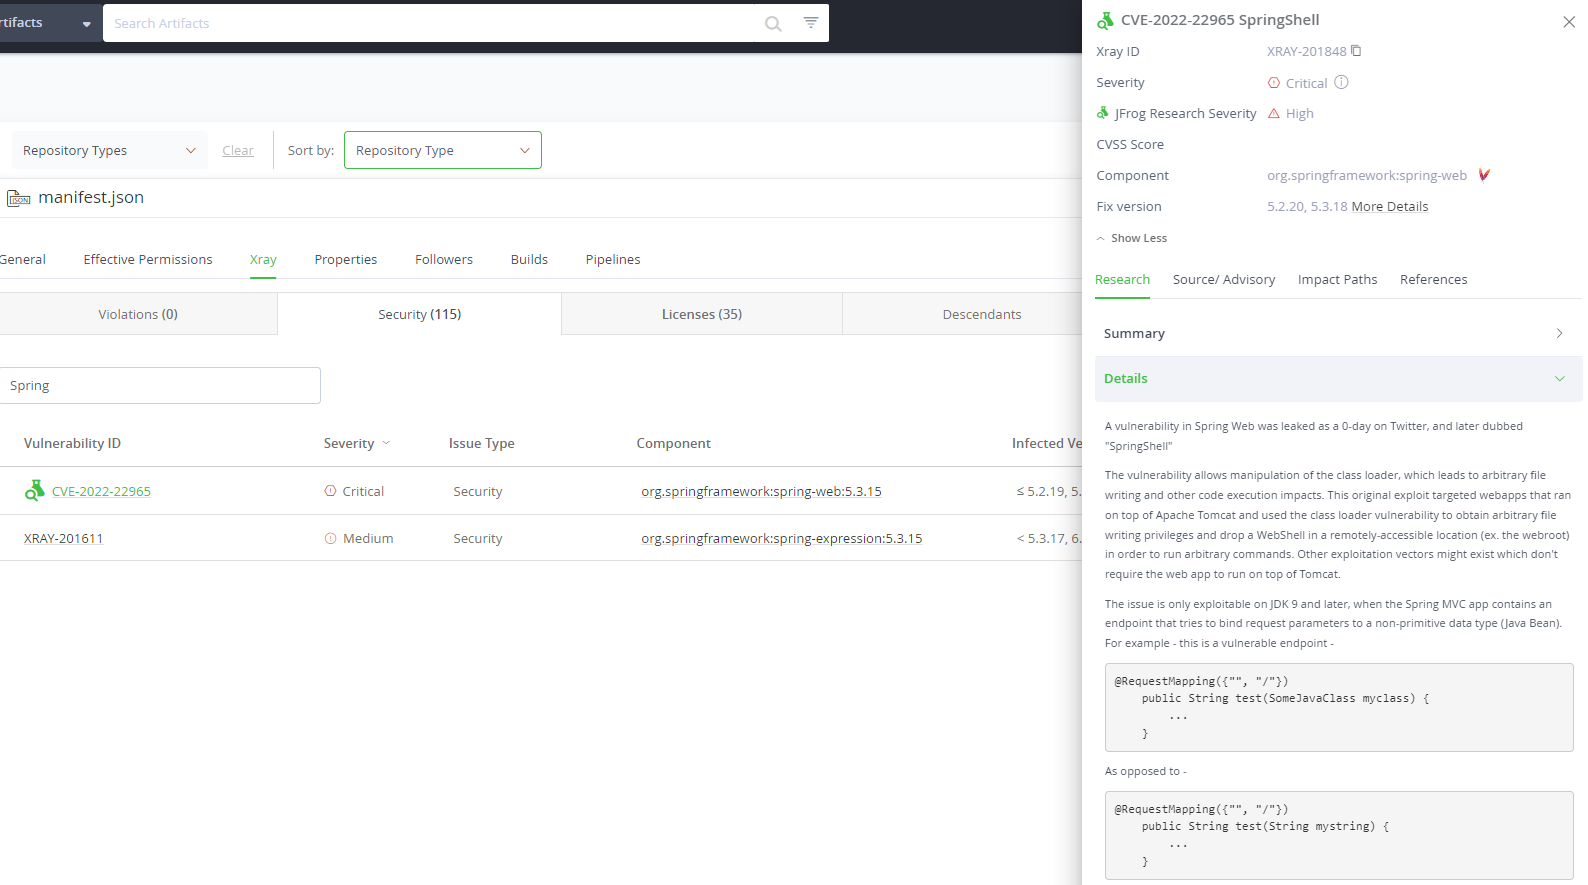Select the Security (115) sub-tab
This screenshot has width=1588, height=885.
420,314
